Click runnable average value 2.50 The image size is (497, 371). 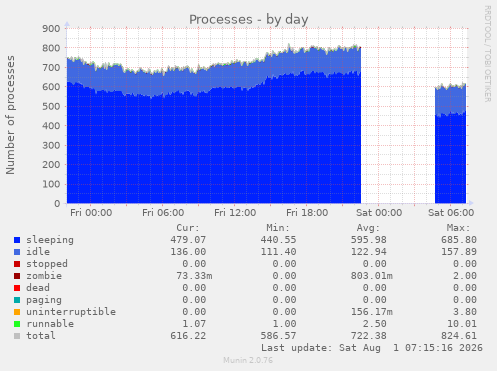[x=375, y=324]
